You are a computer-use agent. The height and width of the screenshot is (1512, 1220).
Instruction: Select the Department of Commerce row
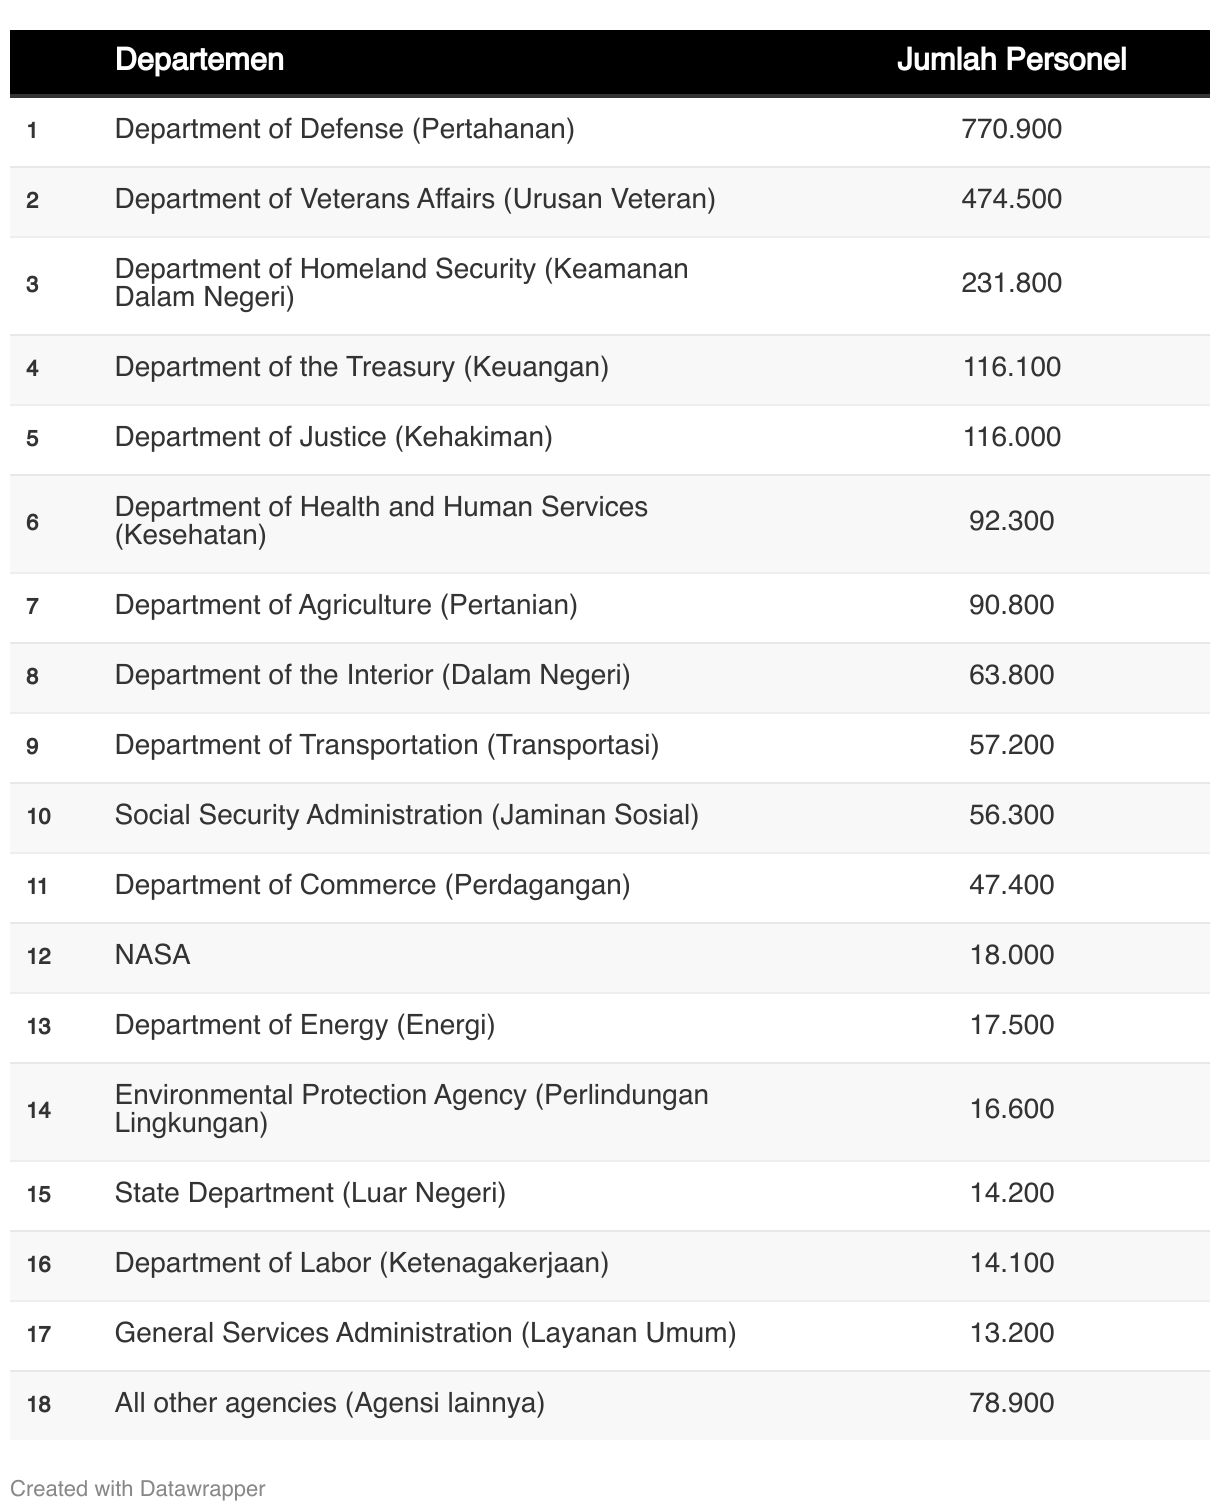click(x=372, y=885)
